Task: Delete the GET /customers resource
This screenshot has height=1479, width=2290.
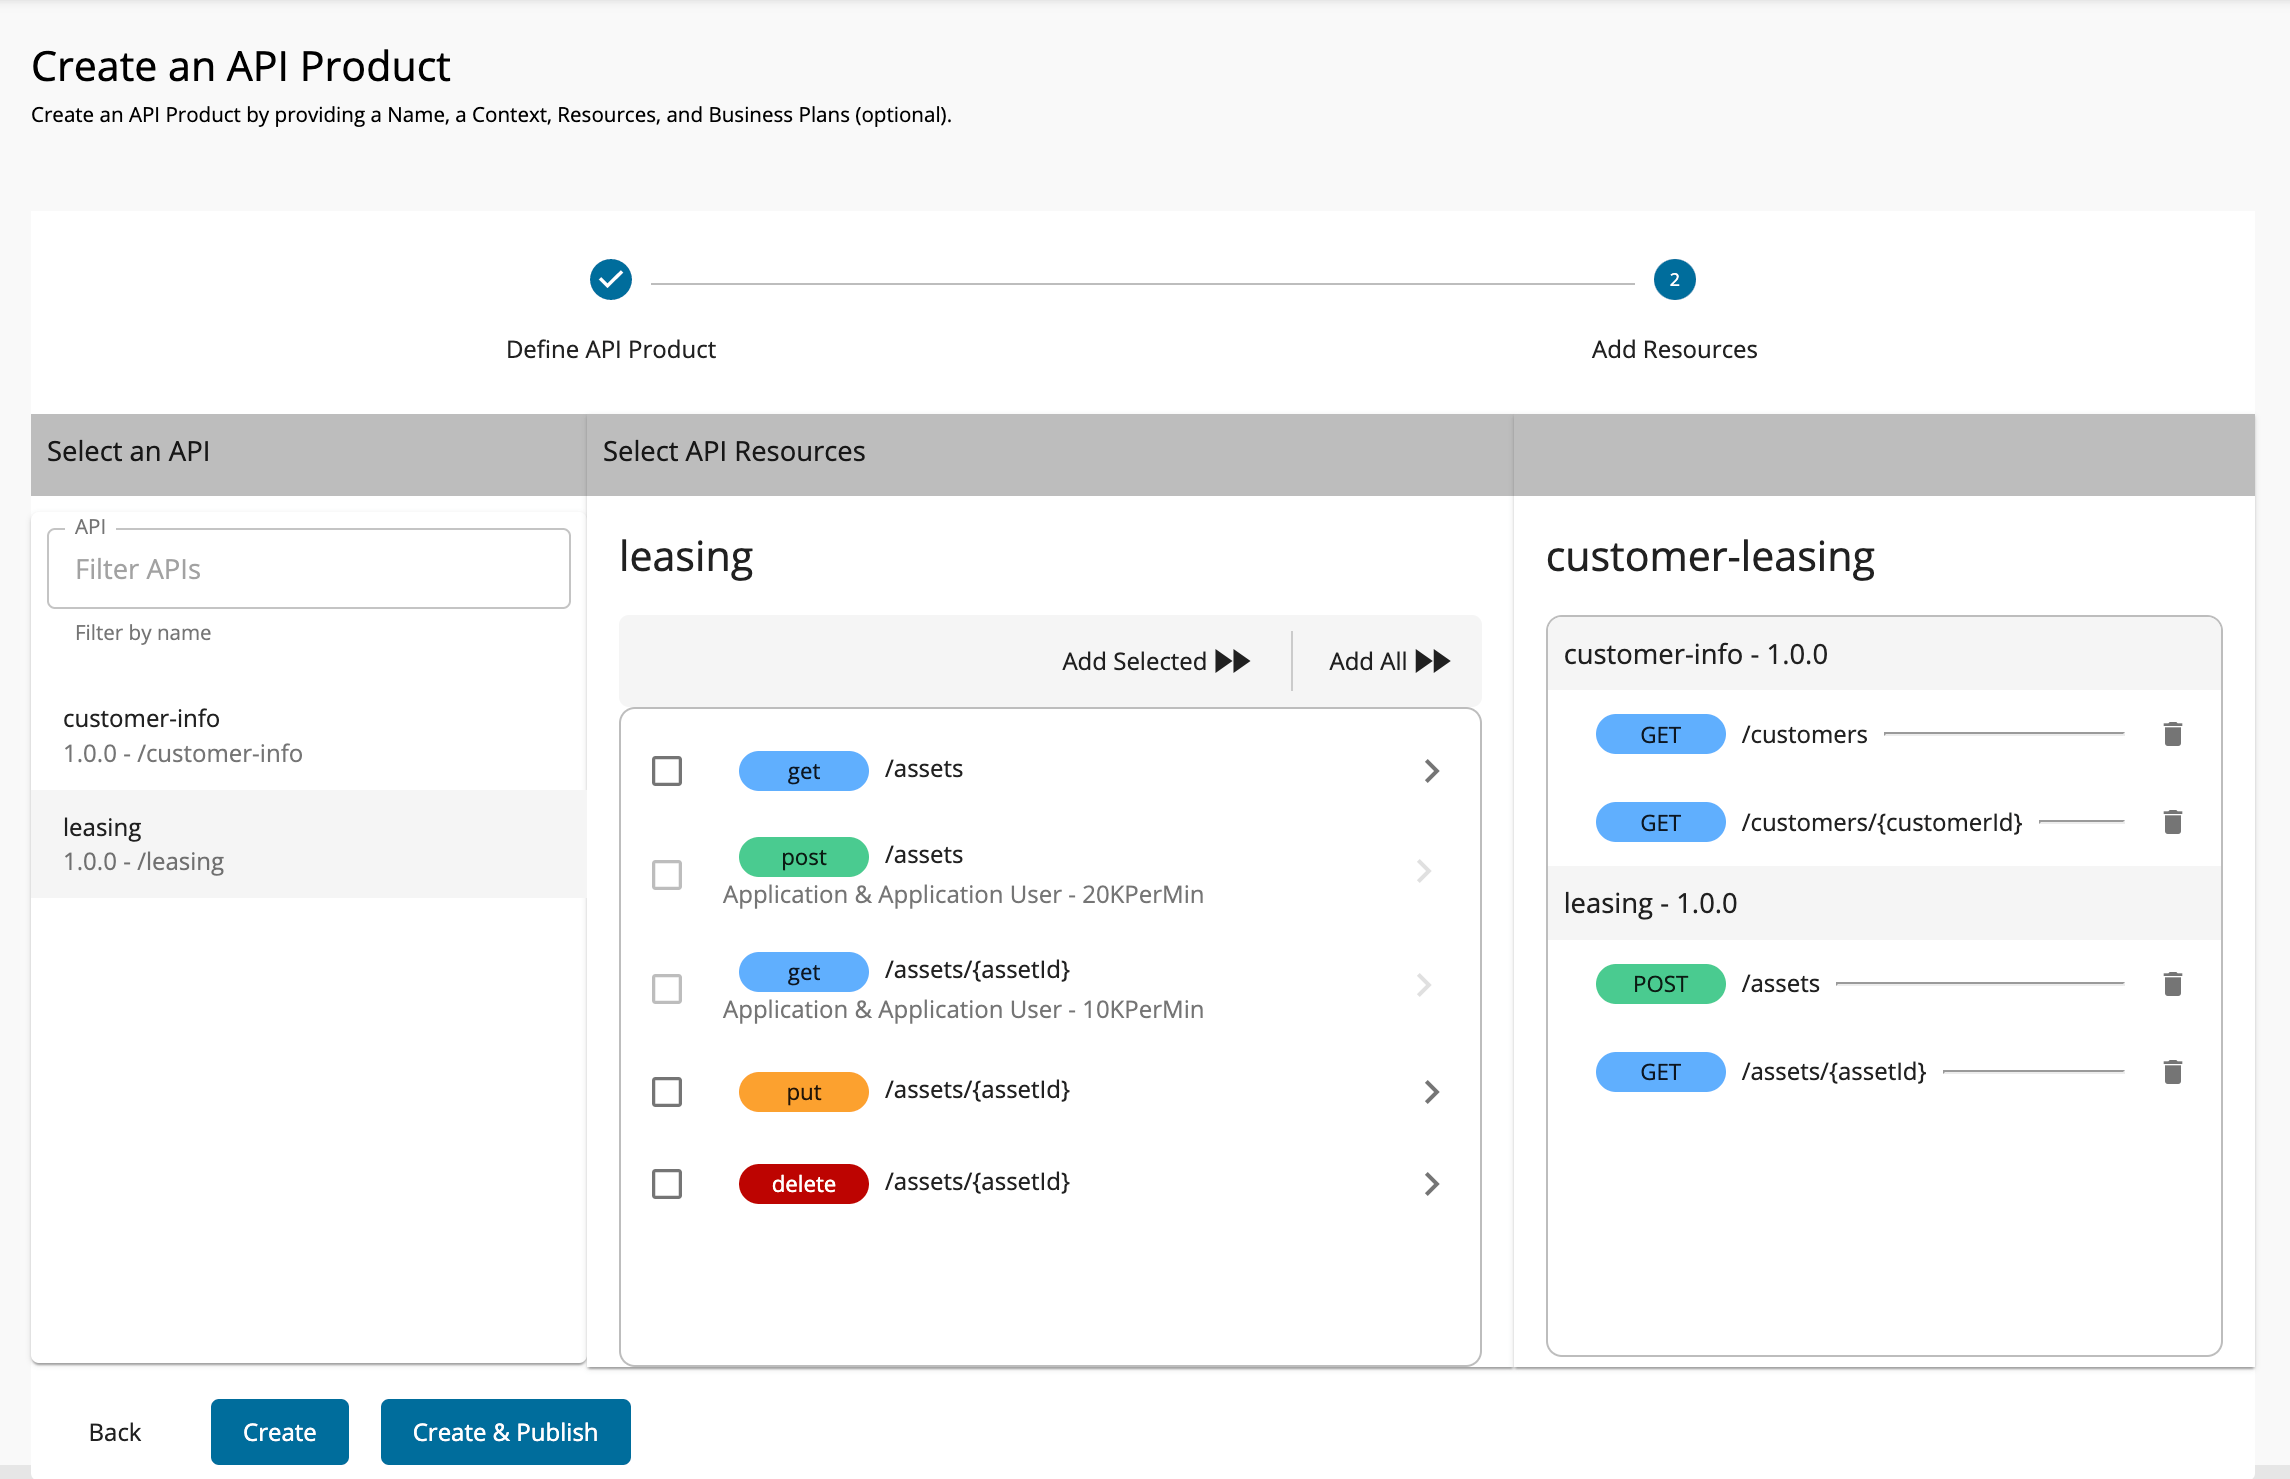Action: pyautogui.click(x=2172, y=734)
